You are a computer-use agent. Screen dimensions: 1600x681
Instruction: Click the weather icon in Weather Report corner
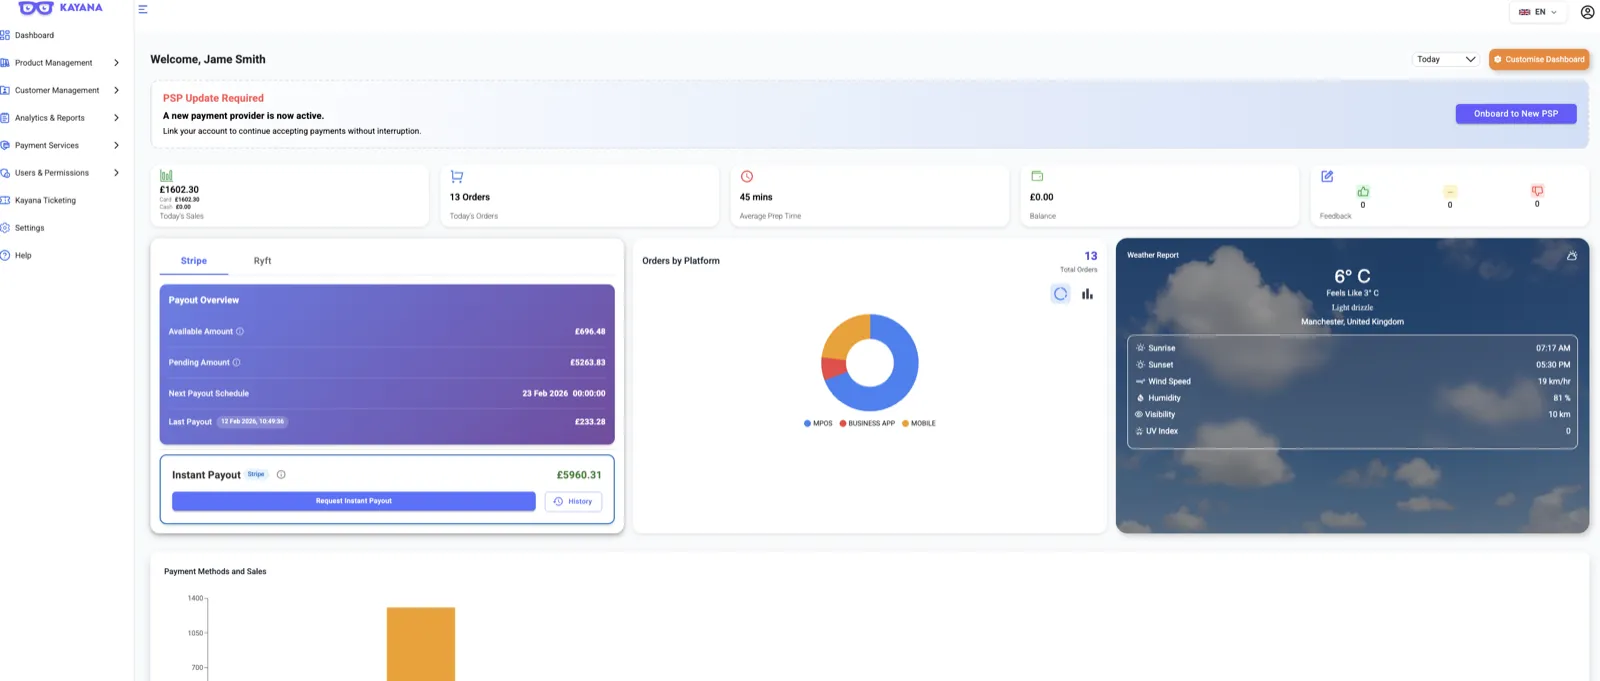coord(1572,256)
